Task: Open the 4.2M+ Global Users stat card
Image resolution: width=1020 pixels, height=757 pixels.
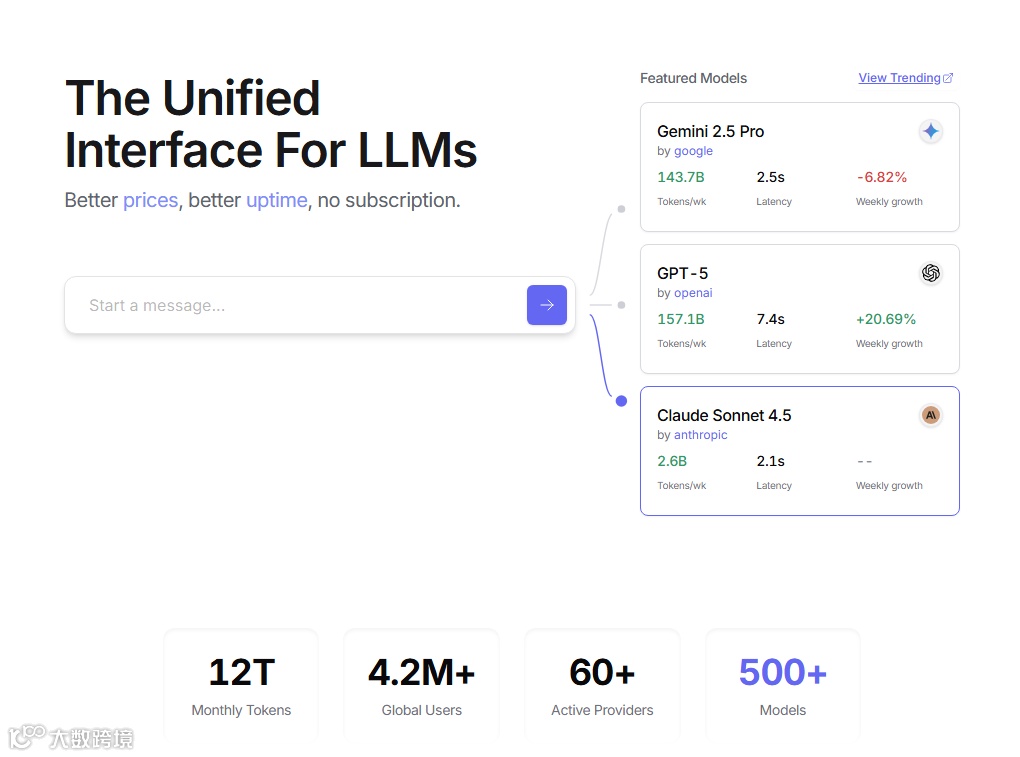Action: 422,685
